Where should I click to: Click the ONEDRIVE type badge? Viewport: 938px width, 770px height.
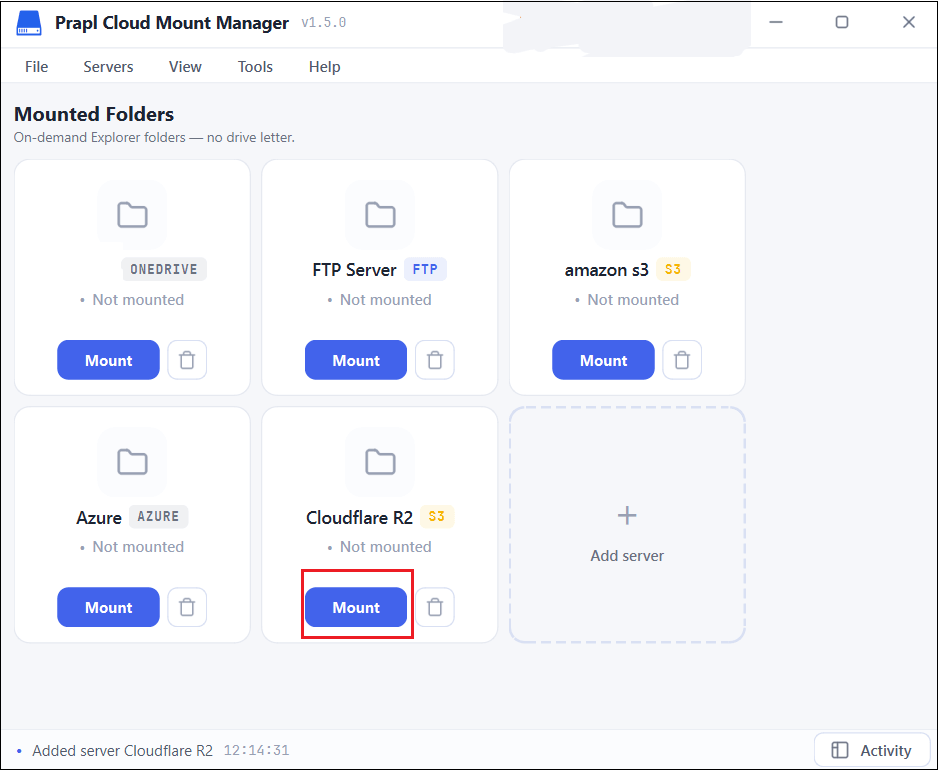click(x=164, y=269)
